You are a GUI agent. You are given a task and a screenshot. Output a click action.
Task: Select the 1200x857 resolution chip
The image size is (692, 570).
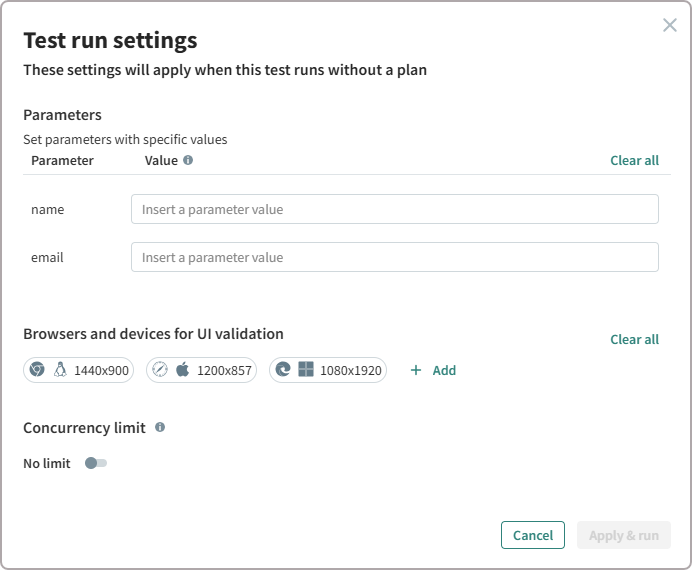click(x=224, y=371)
